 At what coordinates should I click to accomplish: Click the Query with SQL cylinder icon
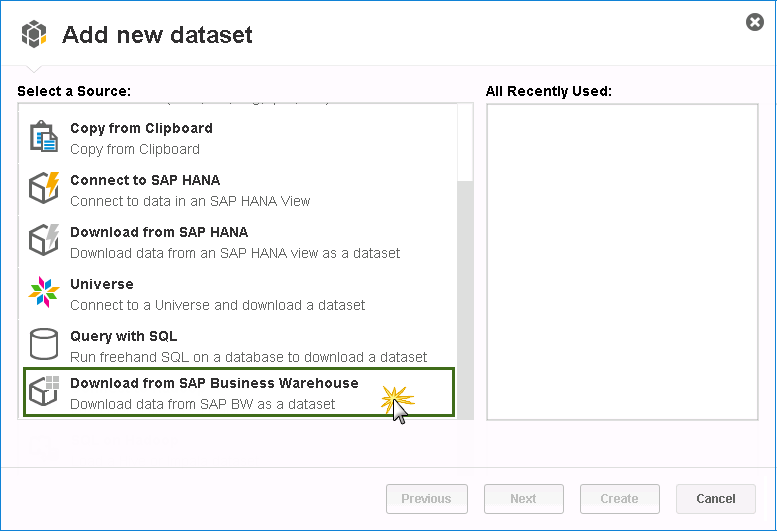[x=44, y=344]
